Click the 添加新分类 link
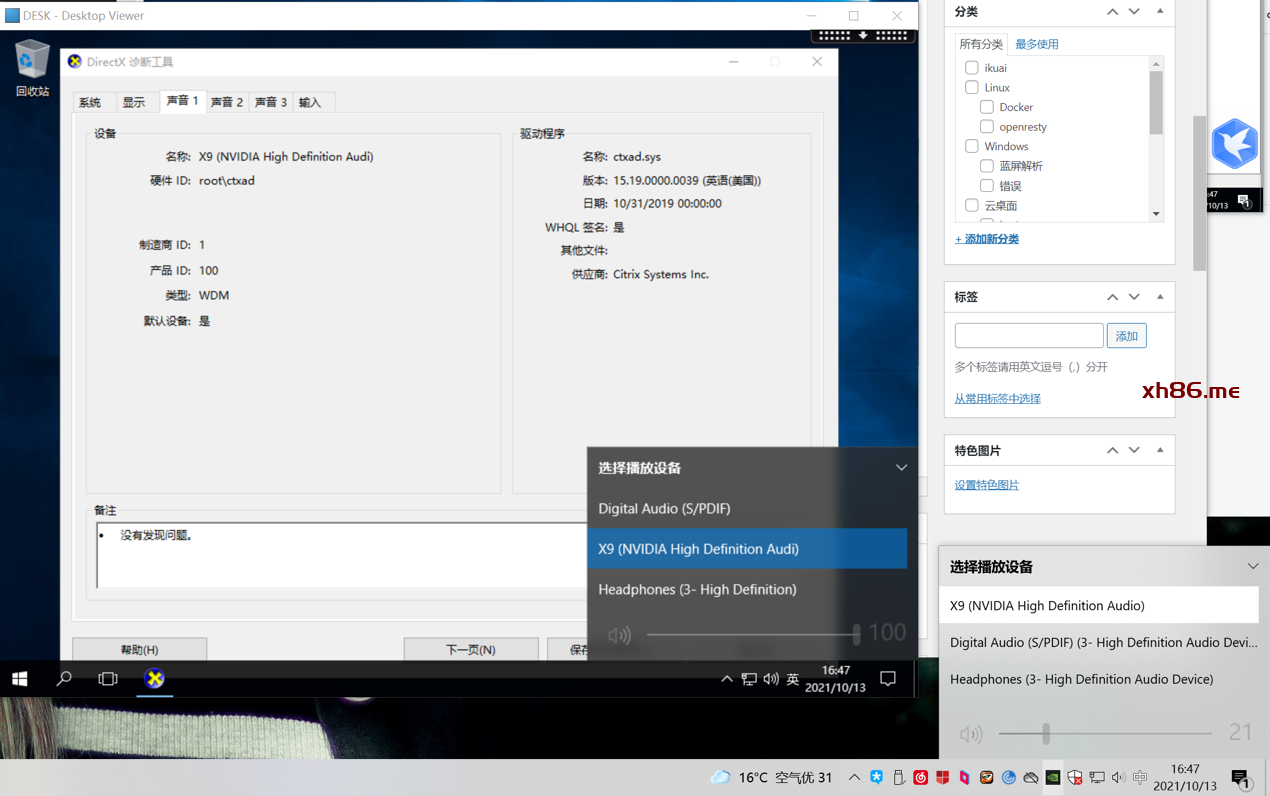The width and height of the screenshot is (1270, 796). tap(987, 239)
